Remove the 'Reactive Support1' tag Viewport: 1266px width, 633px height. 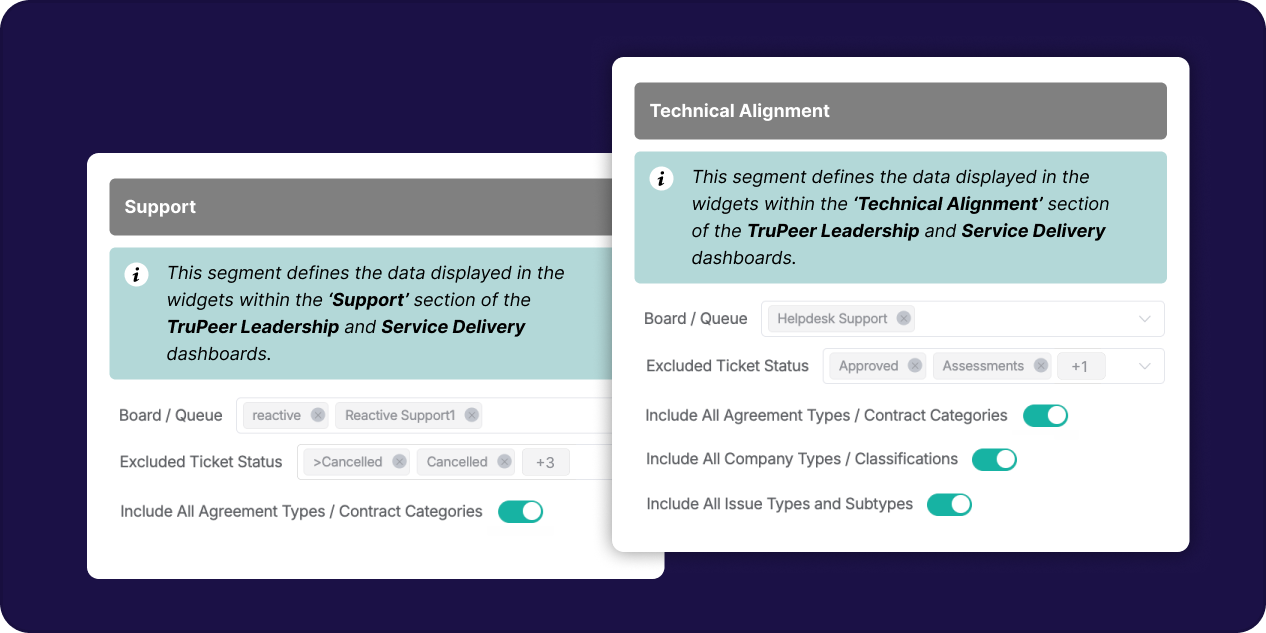tap(472, 415)
